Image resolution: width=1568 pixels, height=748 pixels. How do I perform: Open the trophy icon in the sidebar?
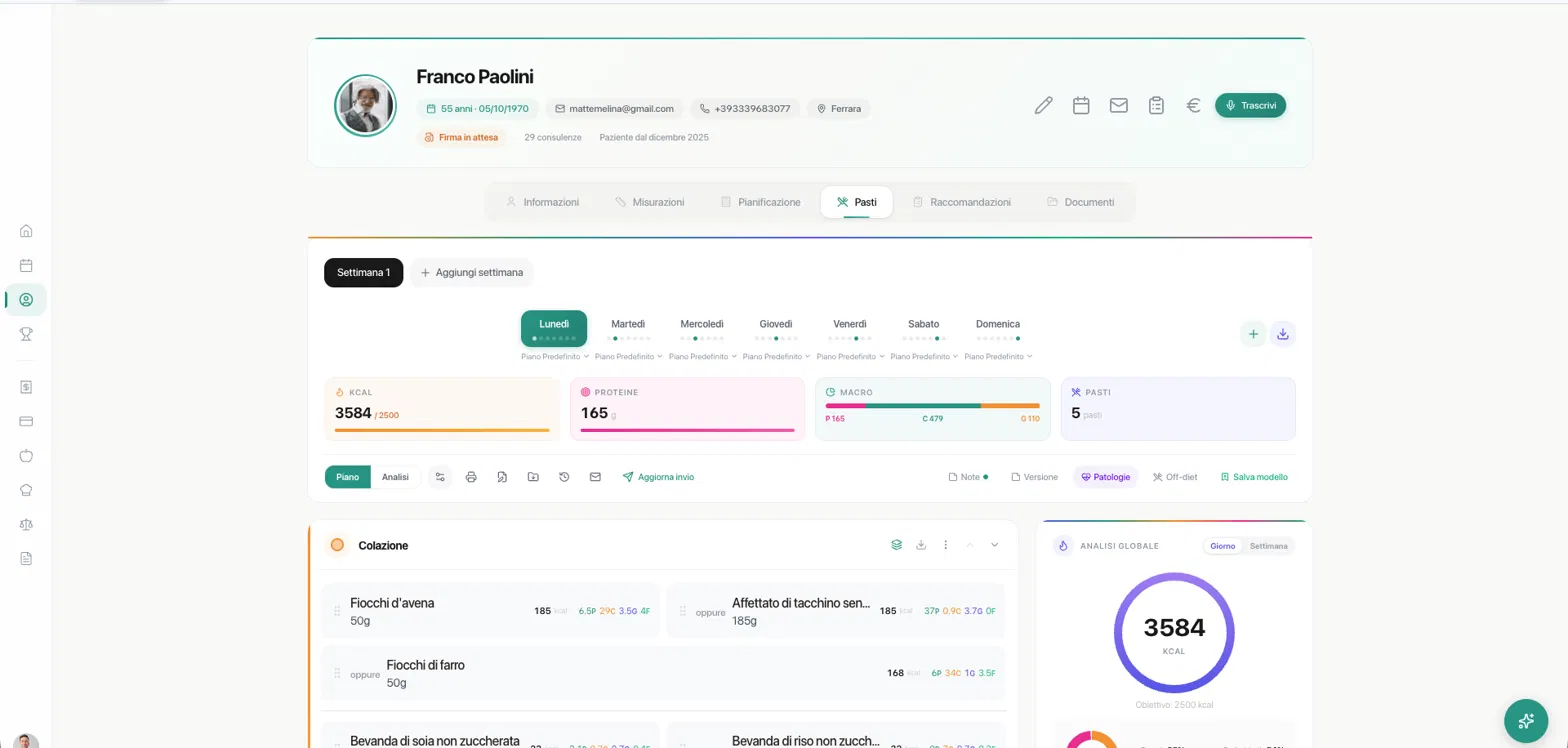[26, 334]
